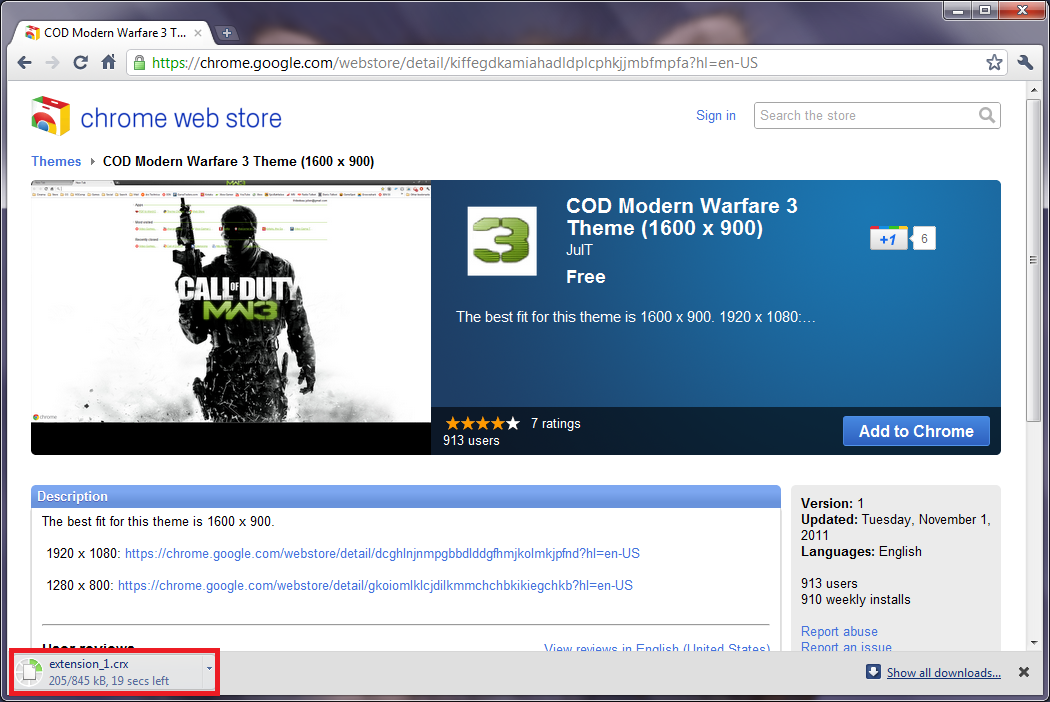1050x702 pixels.
Task: Open the extension_1.crx download options arrow
Action: pos(210,669)
